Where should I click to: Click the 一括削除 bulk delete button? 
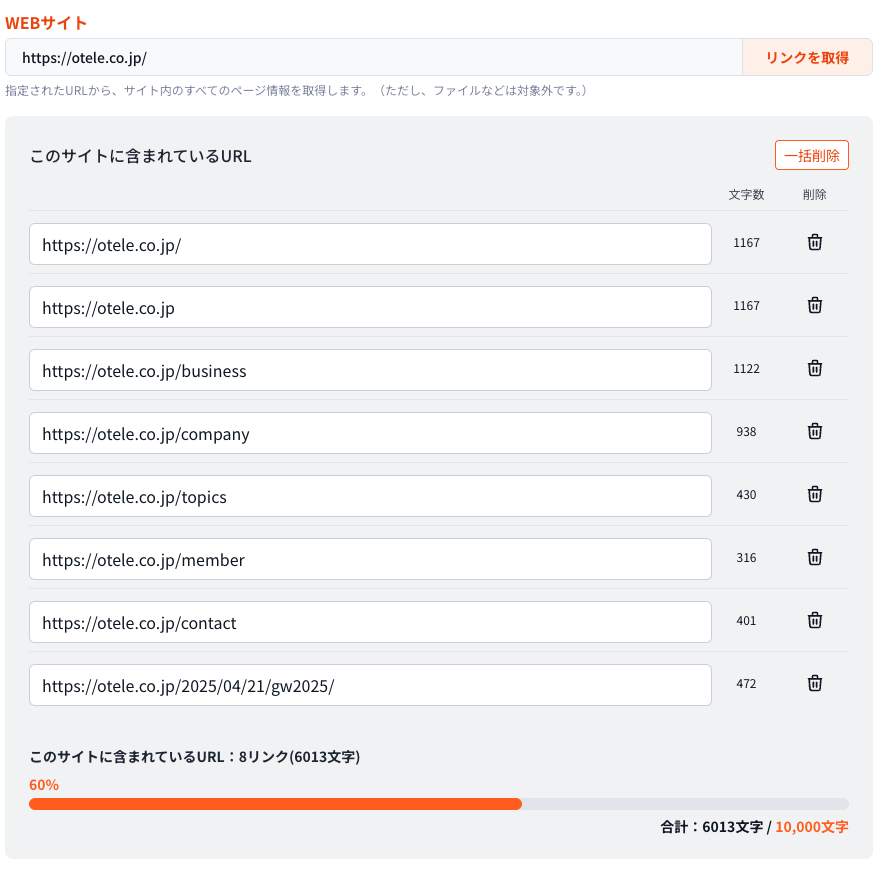pyautogui.click(x=811, y=156)
